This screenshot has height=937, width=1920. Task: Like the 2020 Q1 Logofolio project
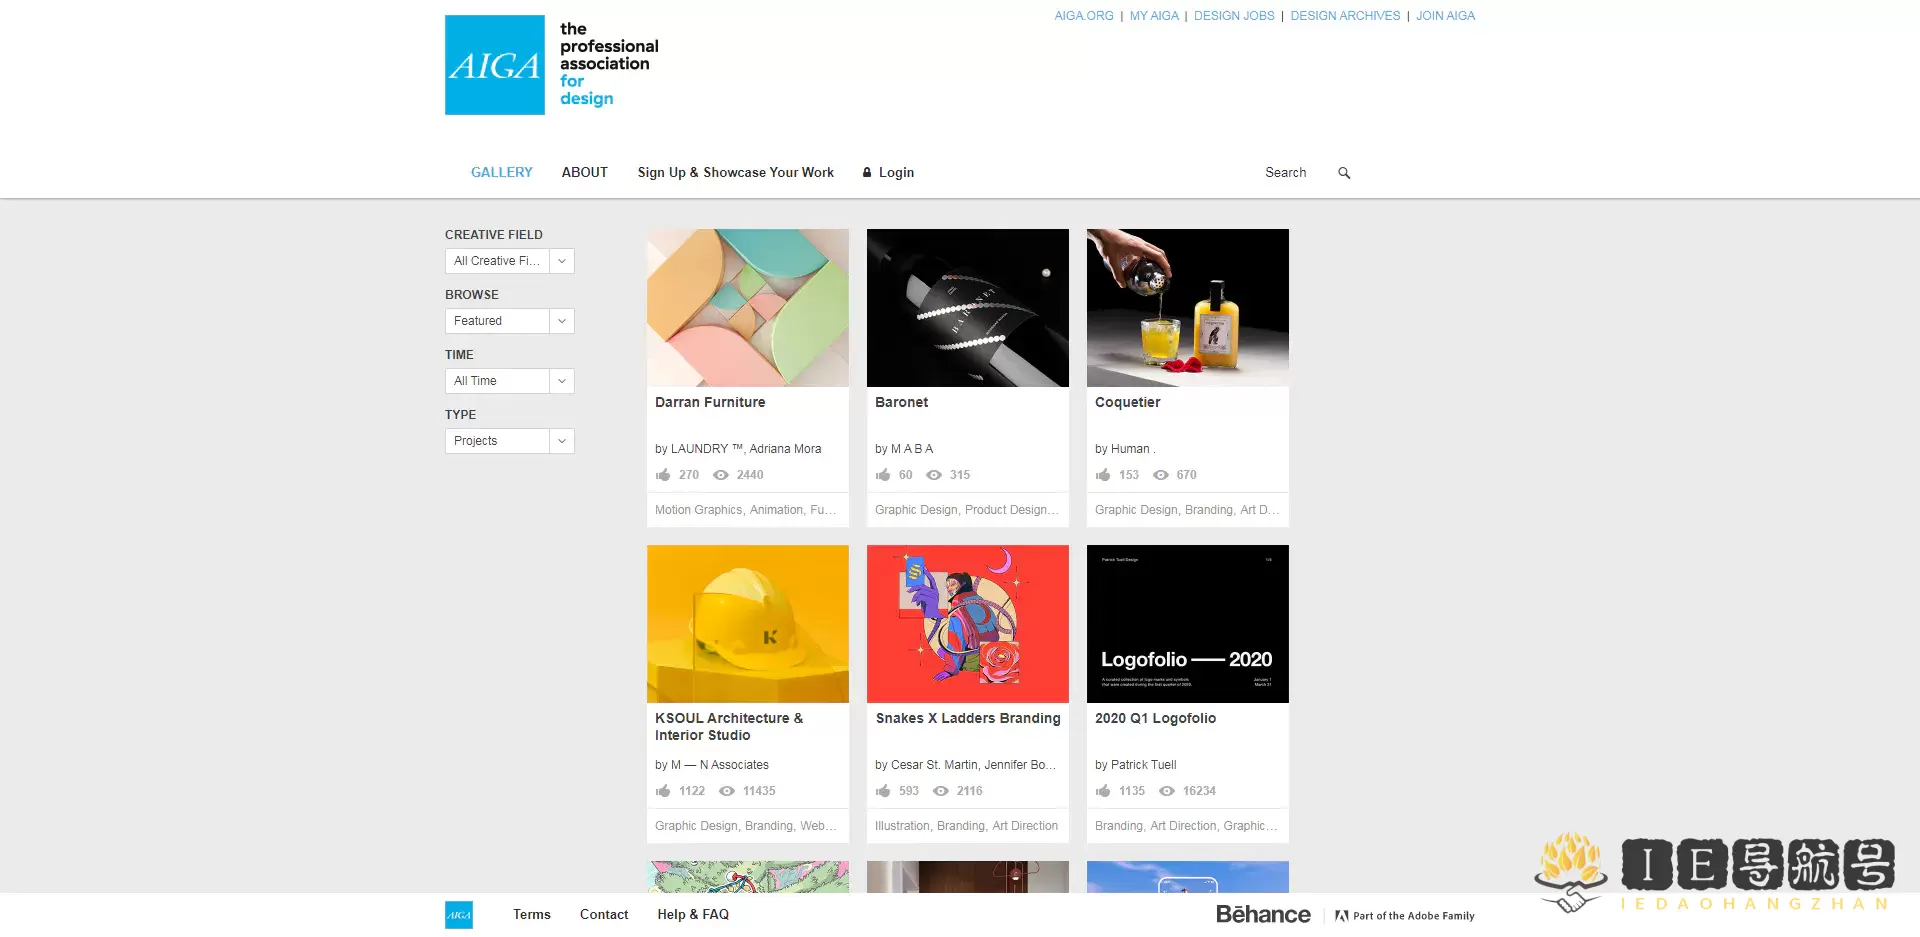(x=1104, y=791)
